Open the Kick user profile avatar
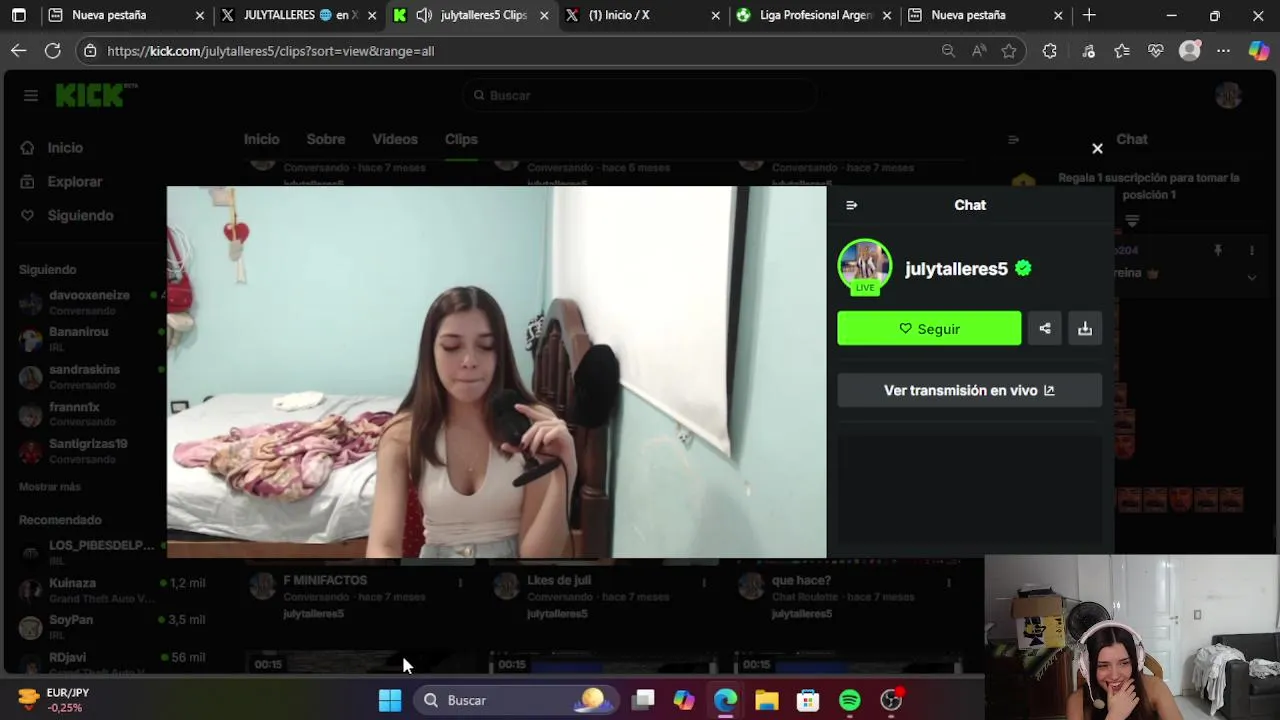Screen dimensions: 1280x720 click(x=1228, y=95)
